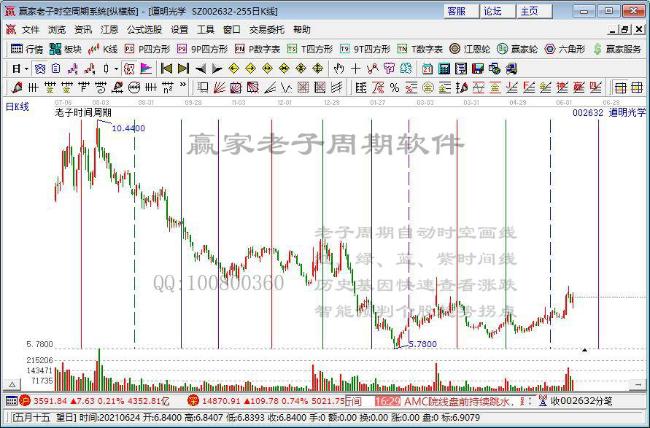Click the floppy disk save icon
The width and height of the screenshot is (650, 428).
[478, 69]
